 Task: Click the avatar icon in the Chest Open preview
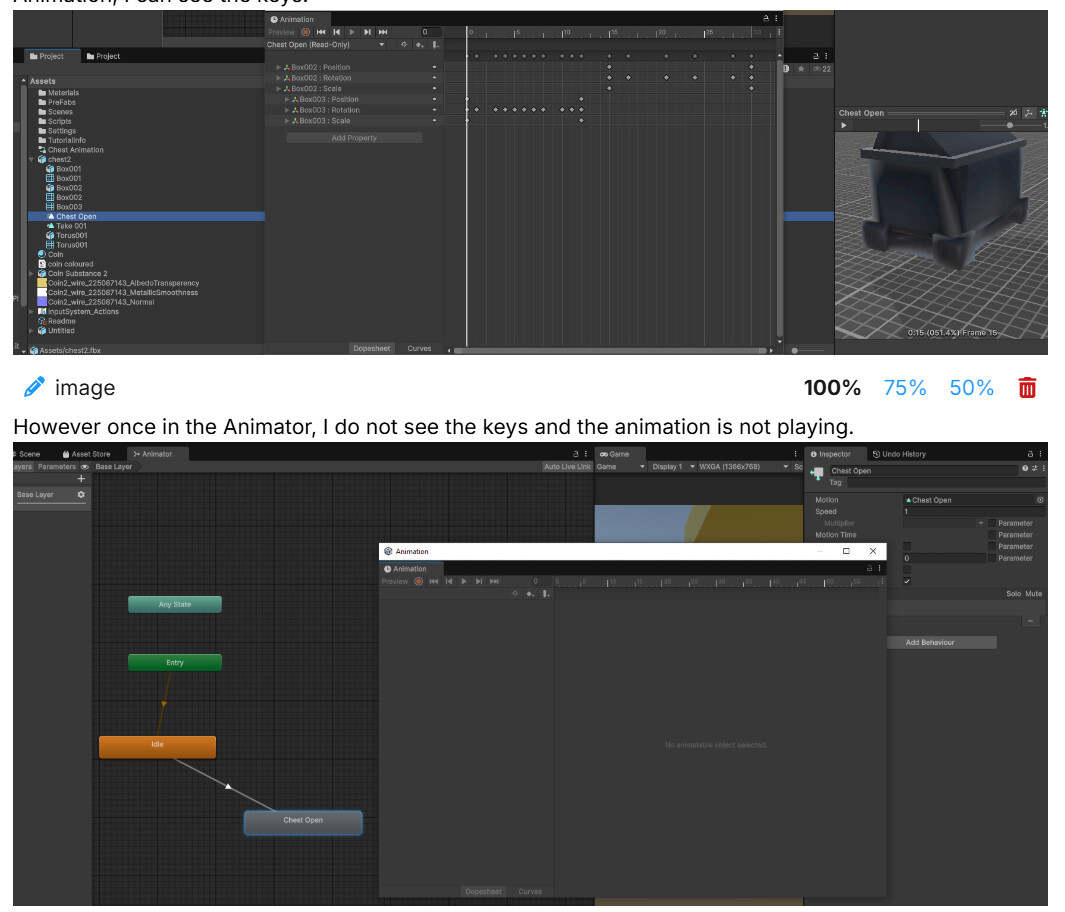click(1043, 113)
